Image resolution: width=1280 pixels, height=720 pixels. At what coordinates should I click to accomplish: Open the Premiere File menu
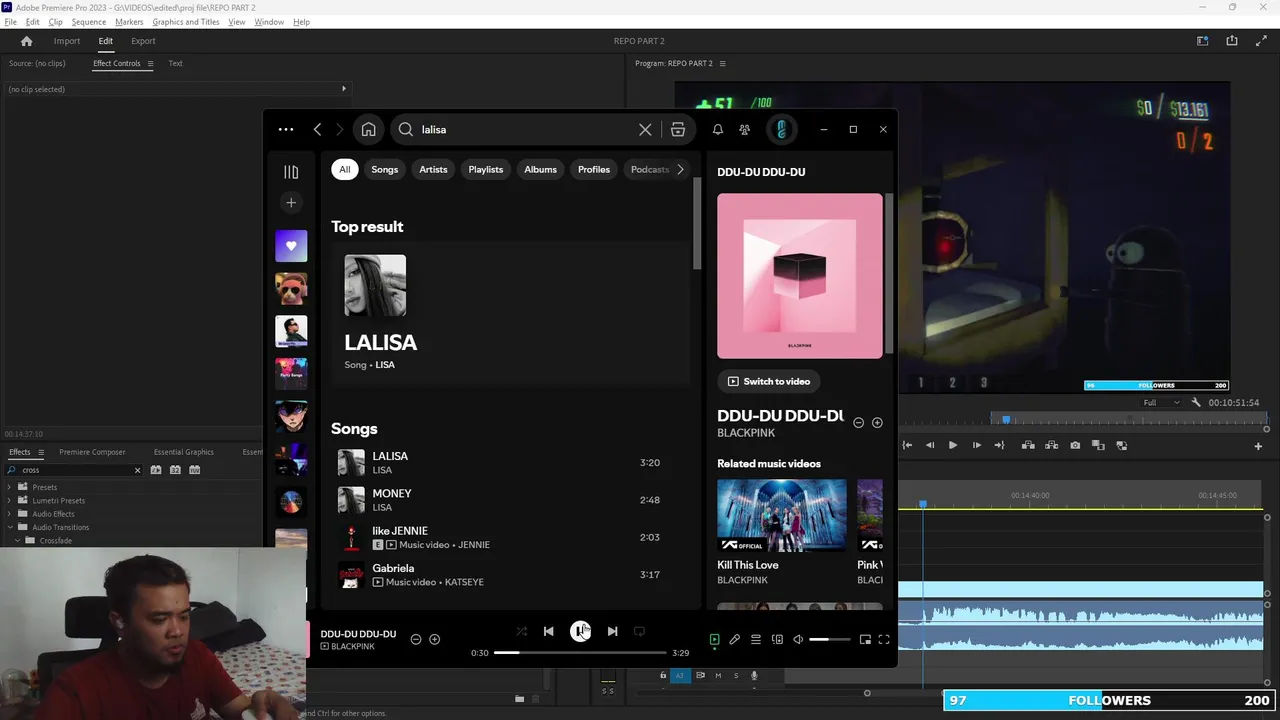[x=10, y=22]
